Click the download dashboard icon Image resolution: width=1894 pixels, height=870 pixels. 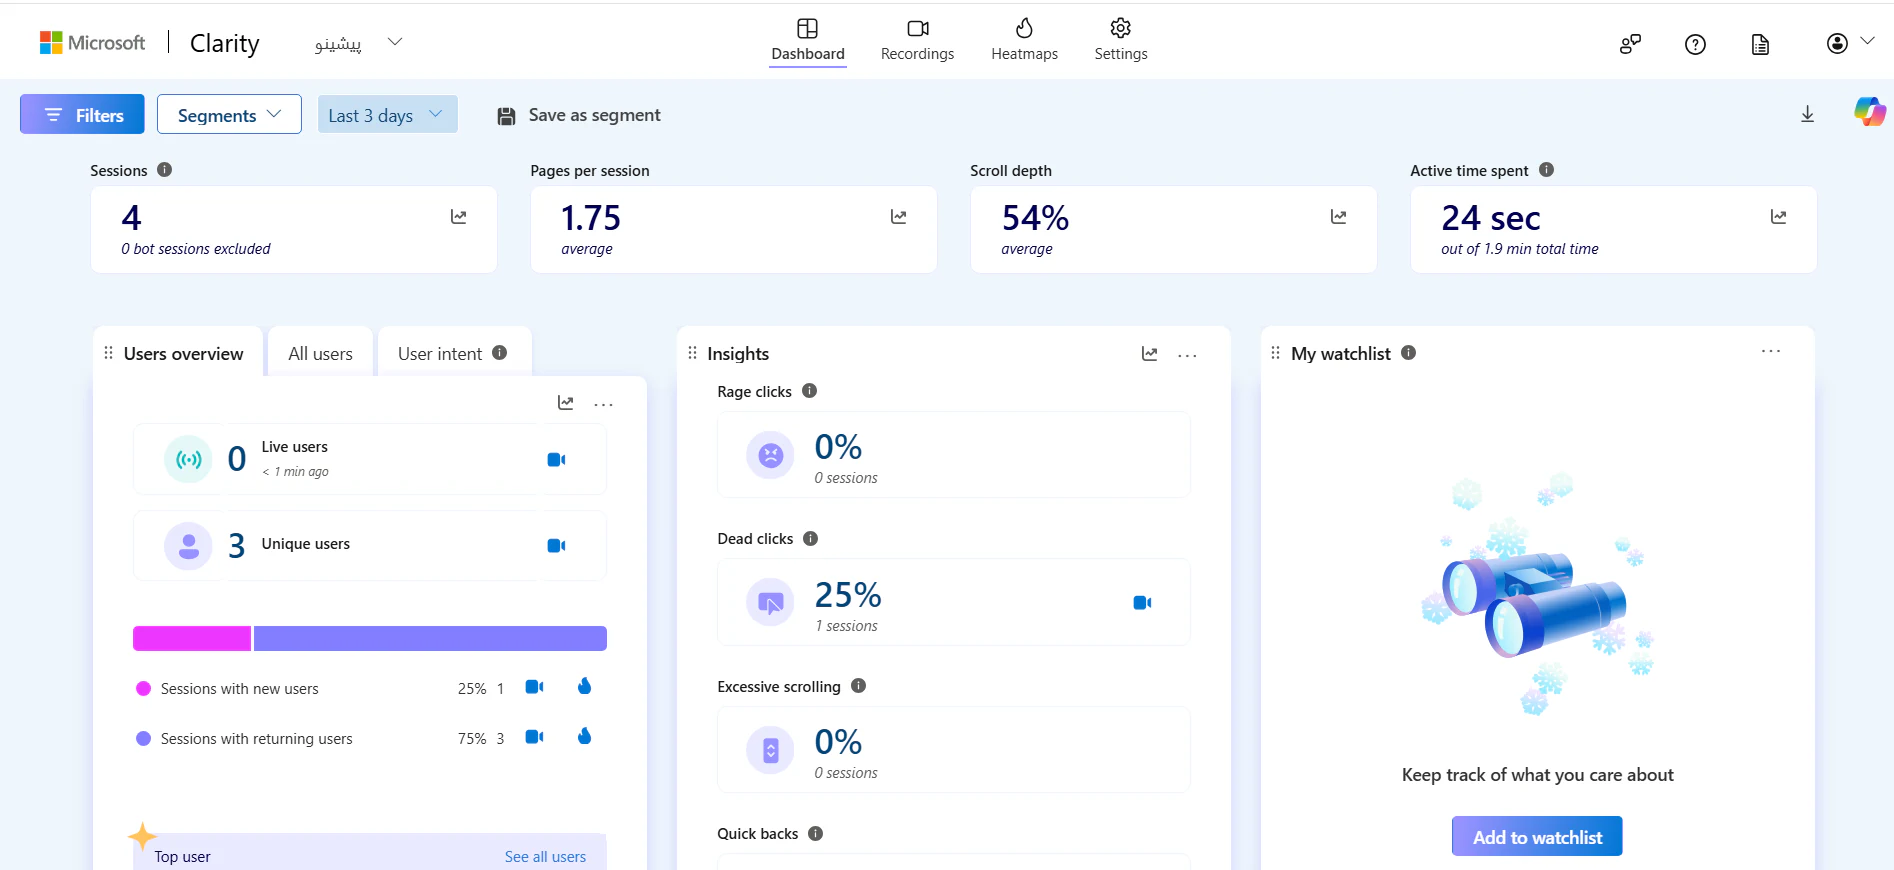[x=1807, y=115]
